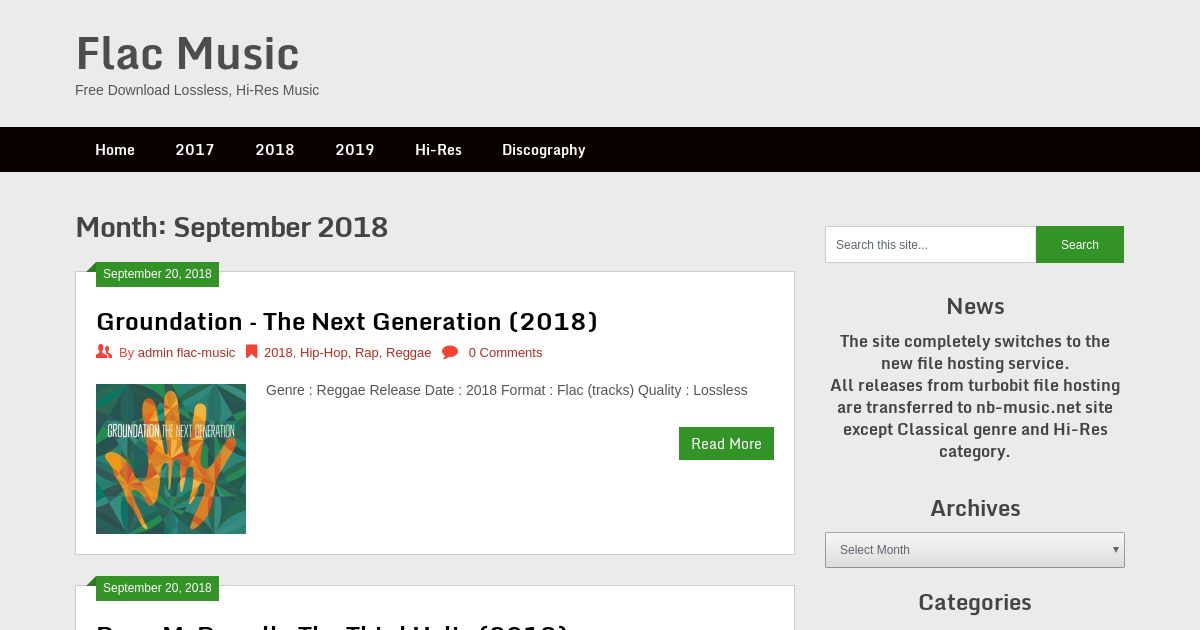Open the 'Select Month' archives dropdown
The width and height of the screenshot is (1200, 630).
pos(975,550)
